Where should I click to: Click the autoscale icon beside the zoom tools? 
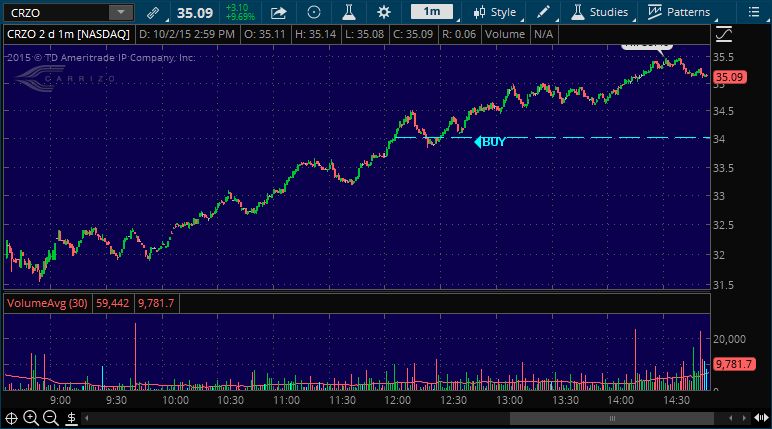point(69,418)
